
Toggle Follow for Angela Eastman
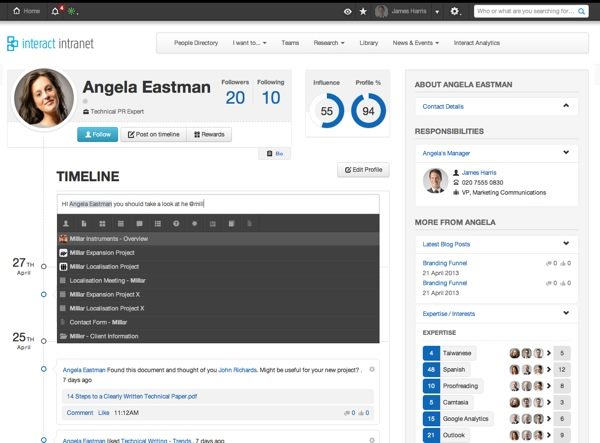click(x=98, y=134)
